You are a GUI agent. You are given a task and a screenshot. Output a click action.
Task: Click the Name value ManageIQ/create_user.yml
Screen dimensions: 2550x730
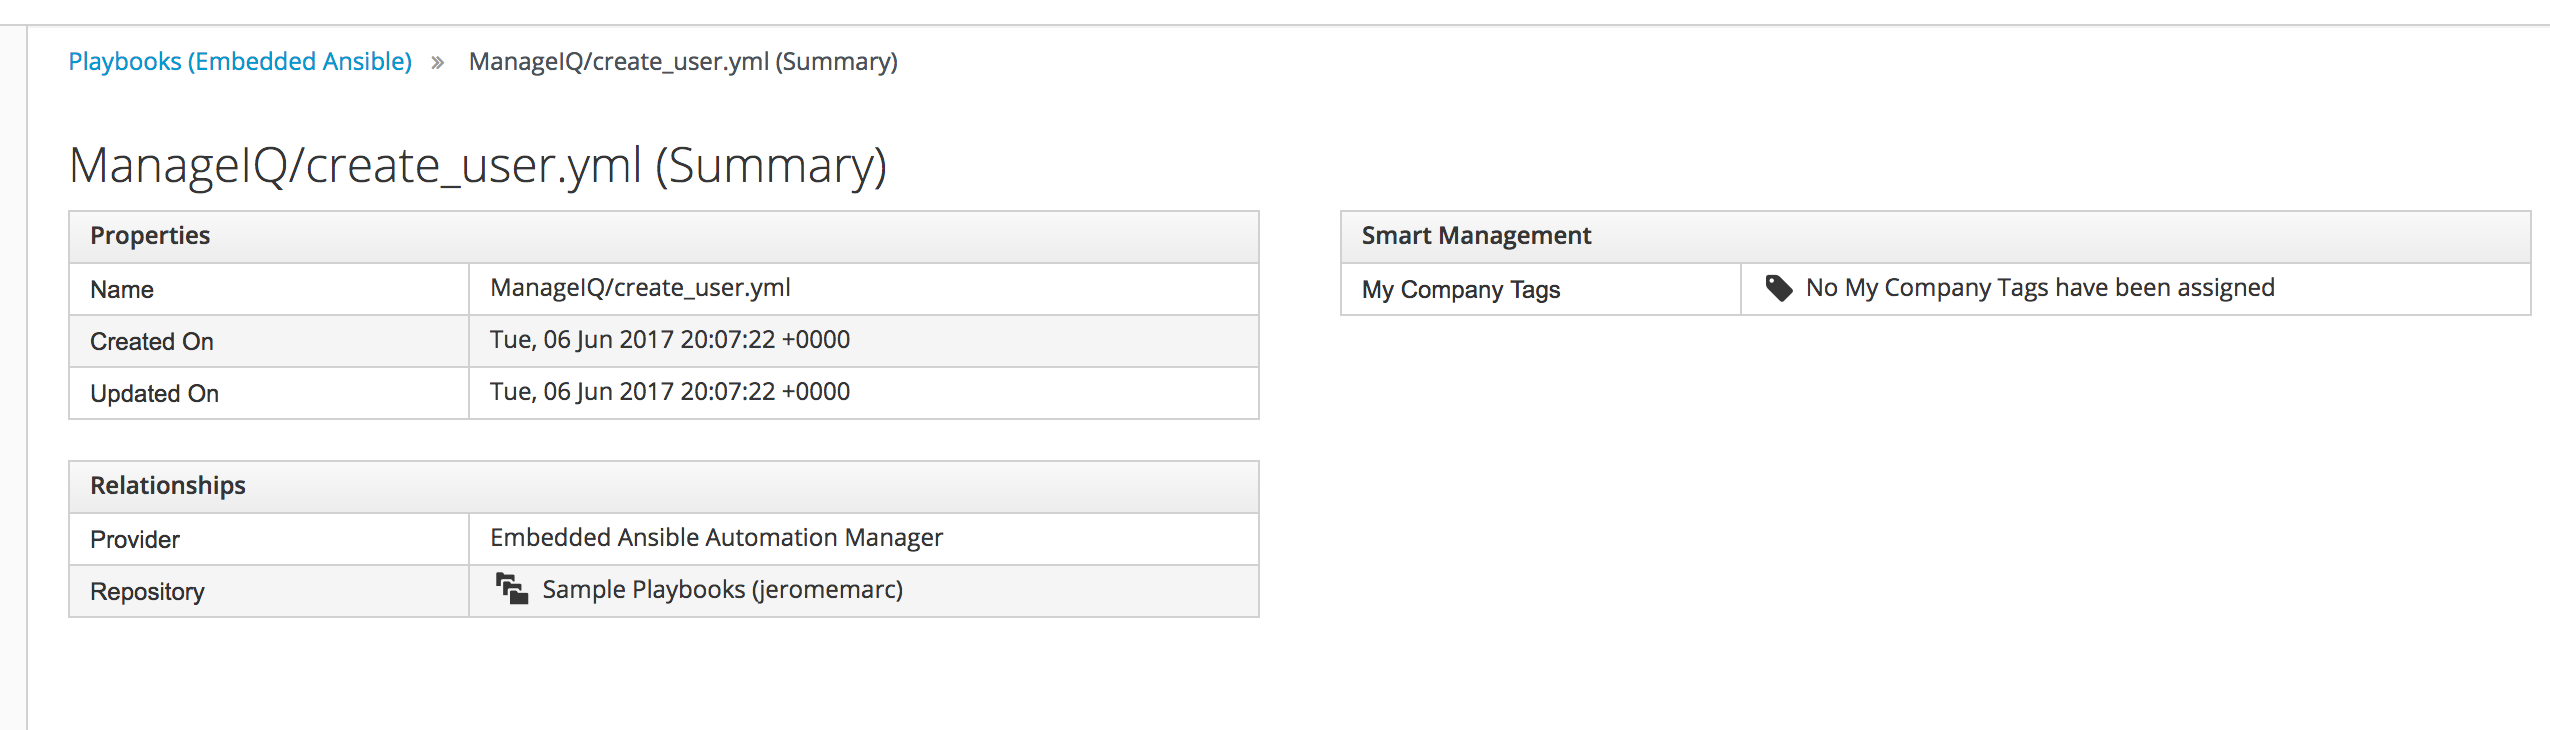click(x=640, y=288)
